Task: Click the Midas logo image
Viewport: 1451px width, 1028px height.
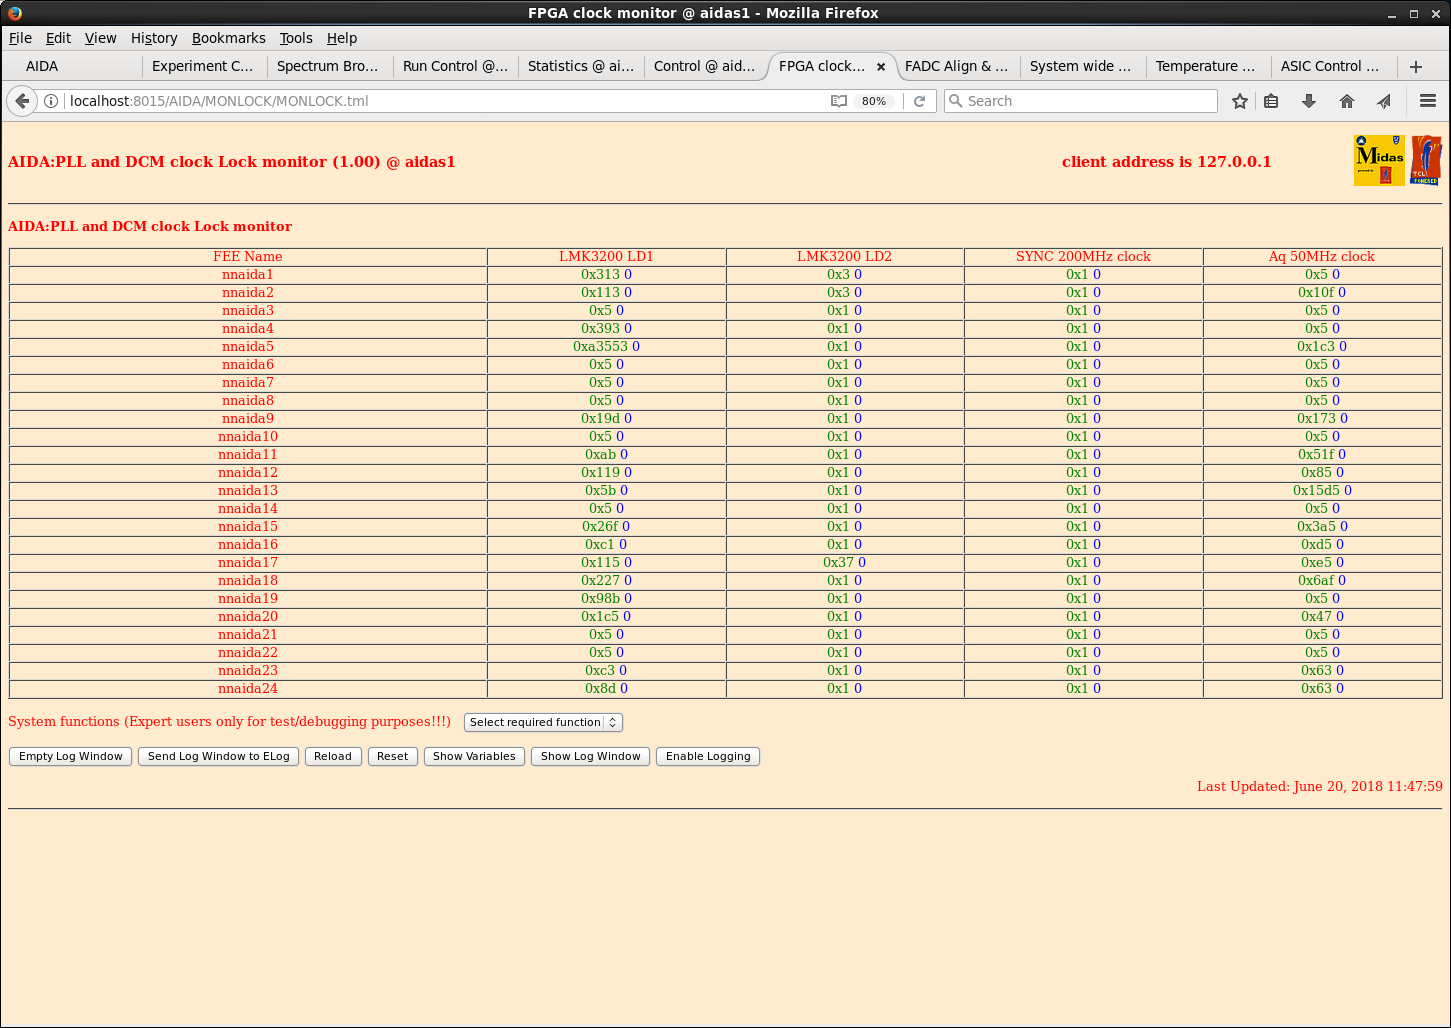Action: pos(1379,160)
